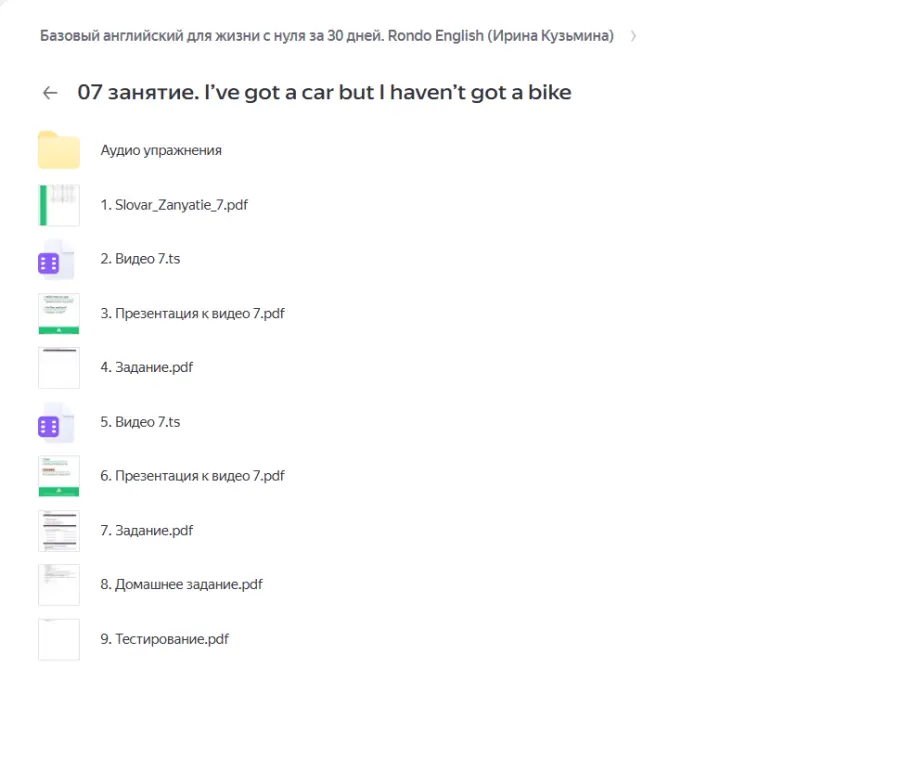
Task: Open the file named 8. Домашнее задание.pdf
Action: [181, 584]
